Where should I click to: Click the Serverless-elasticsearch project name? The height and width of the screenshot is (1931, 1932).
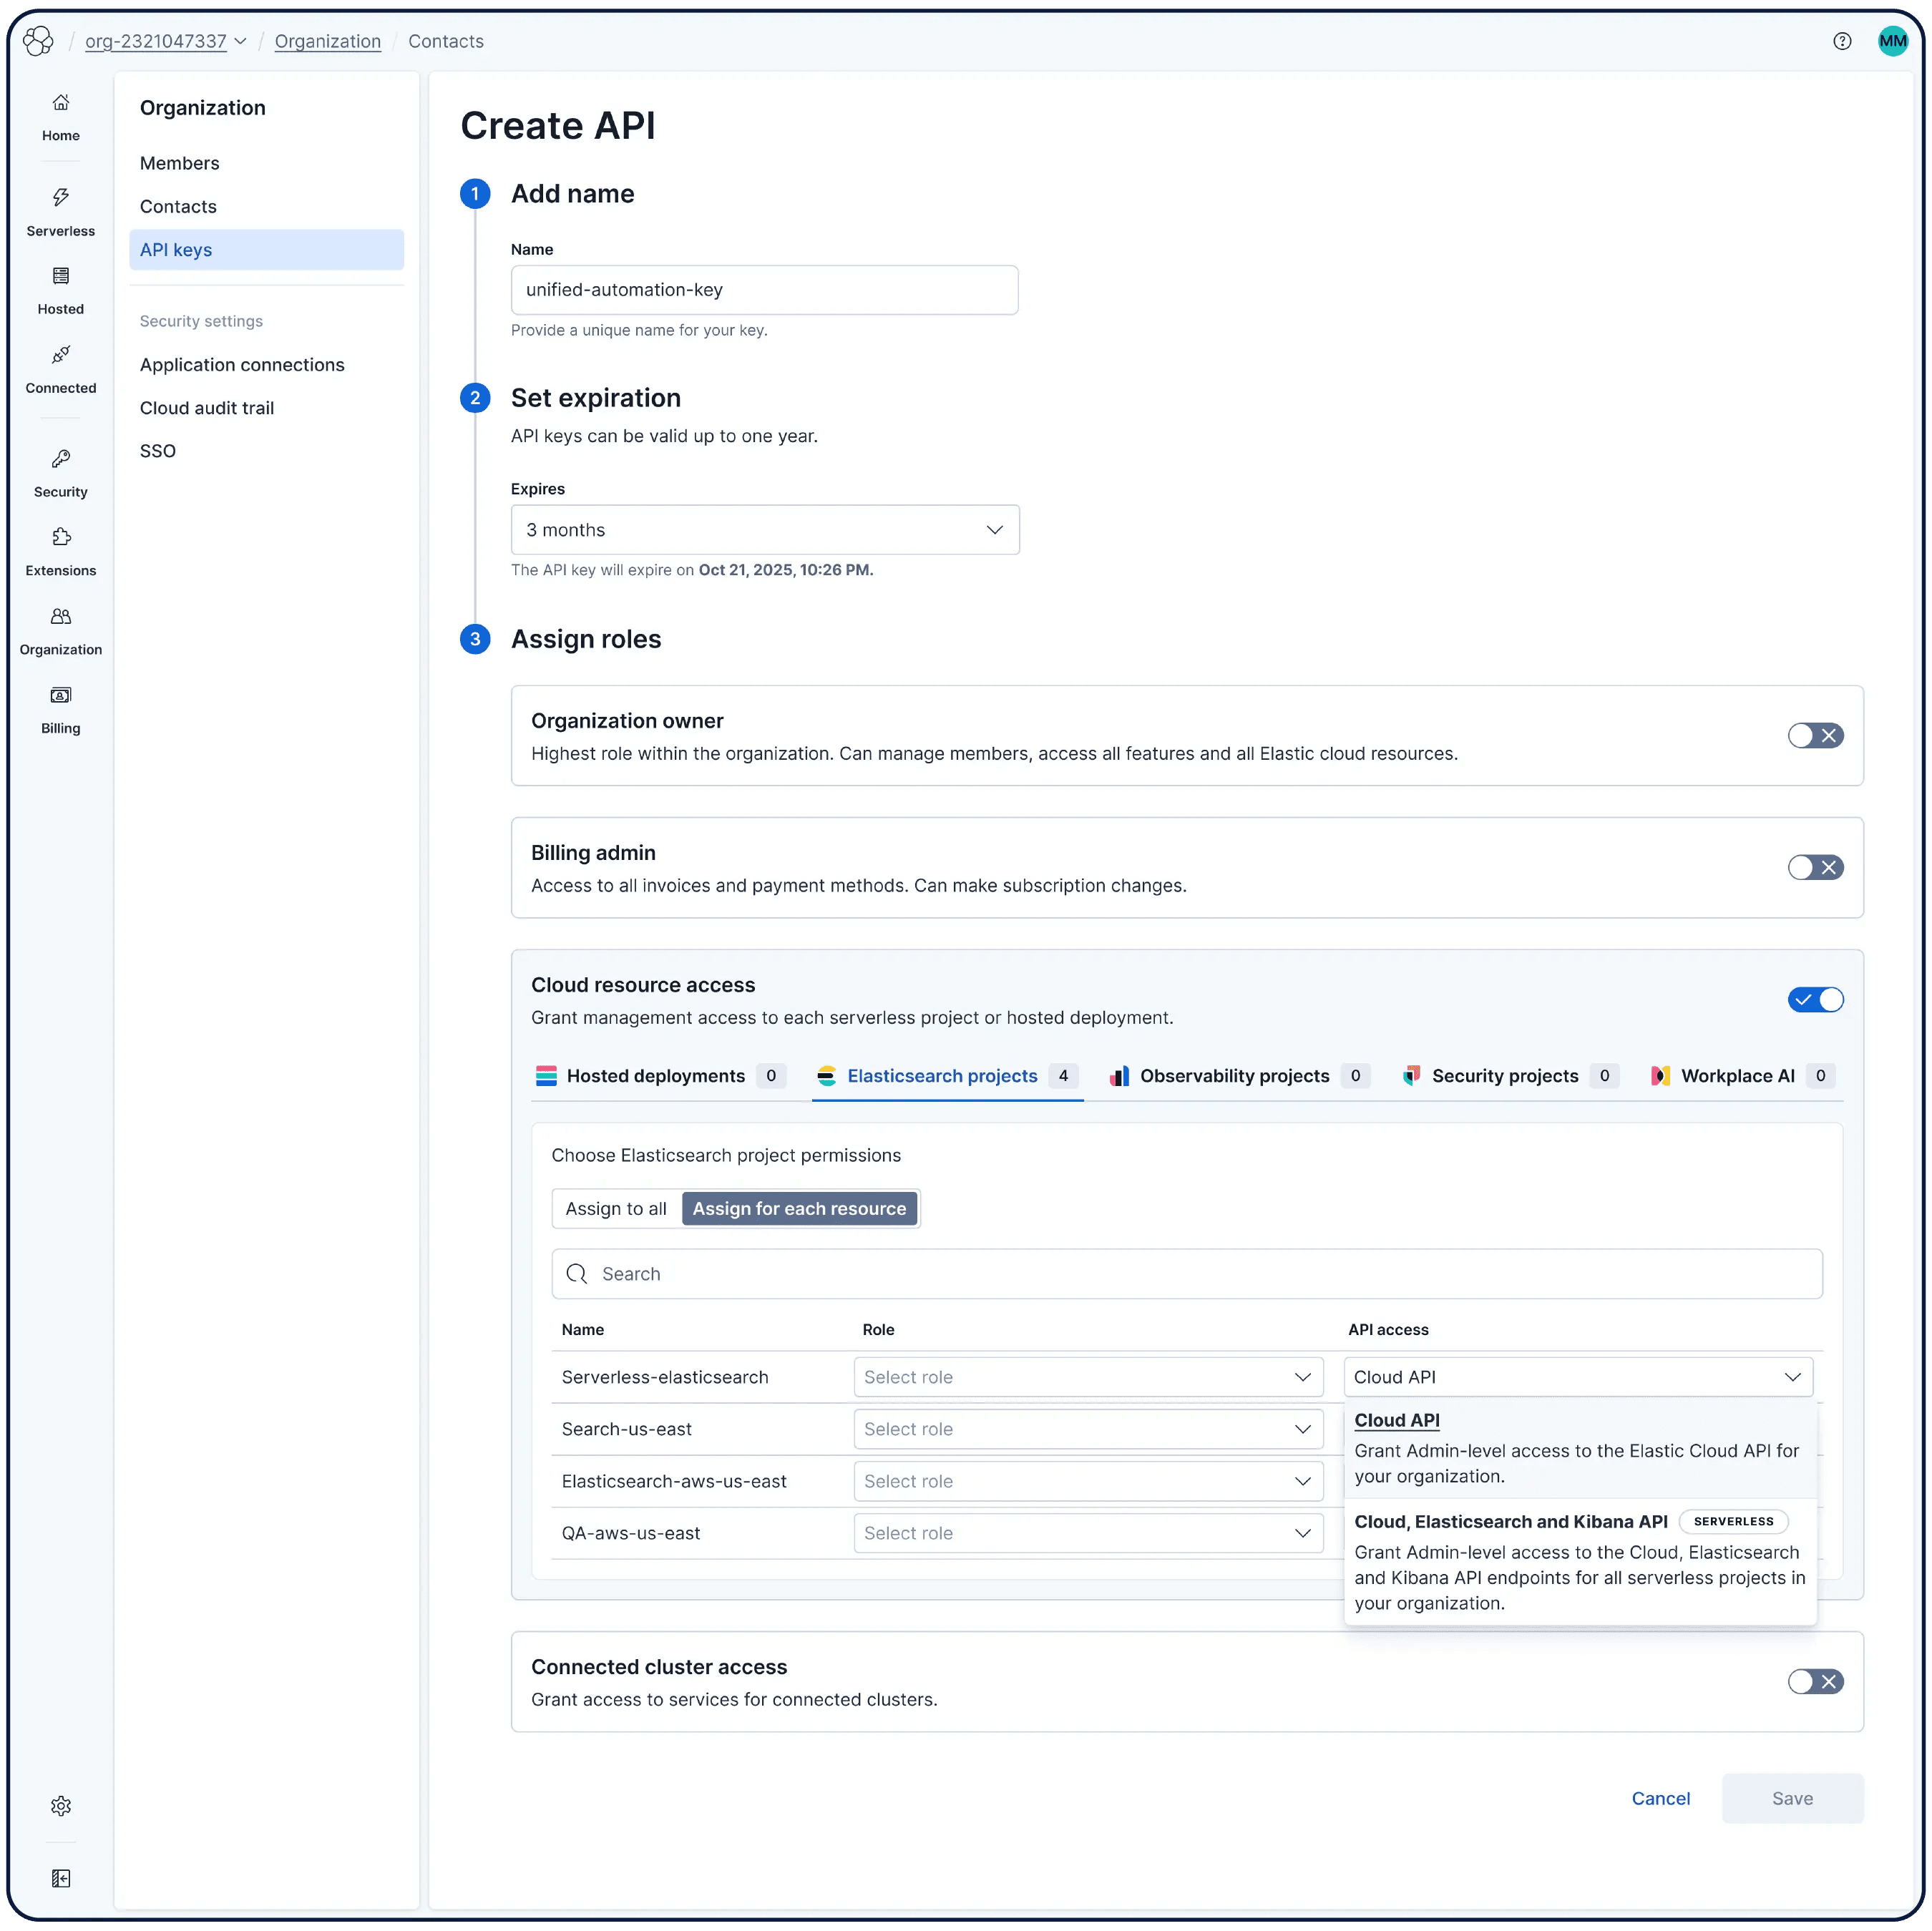(665, 1377)
